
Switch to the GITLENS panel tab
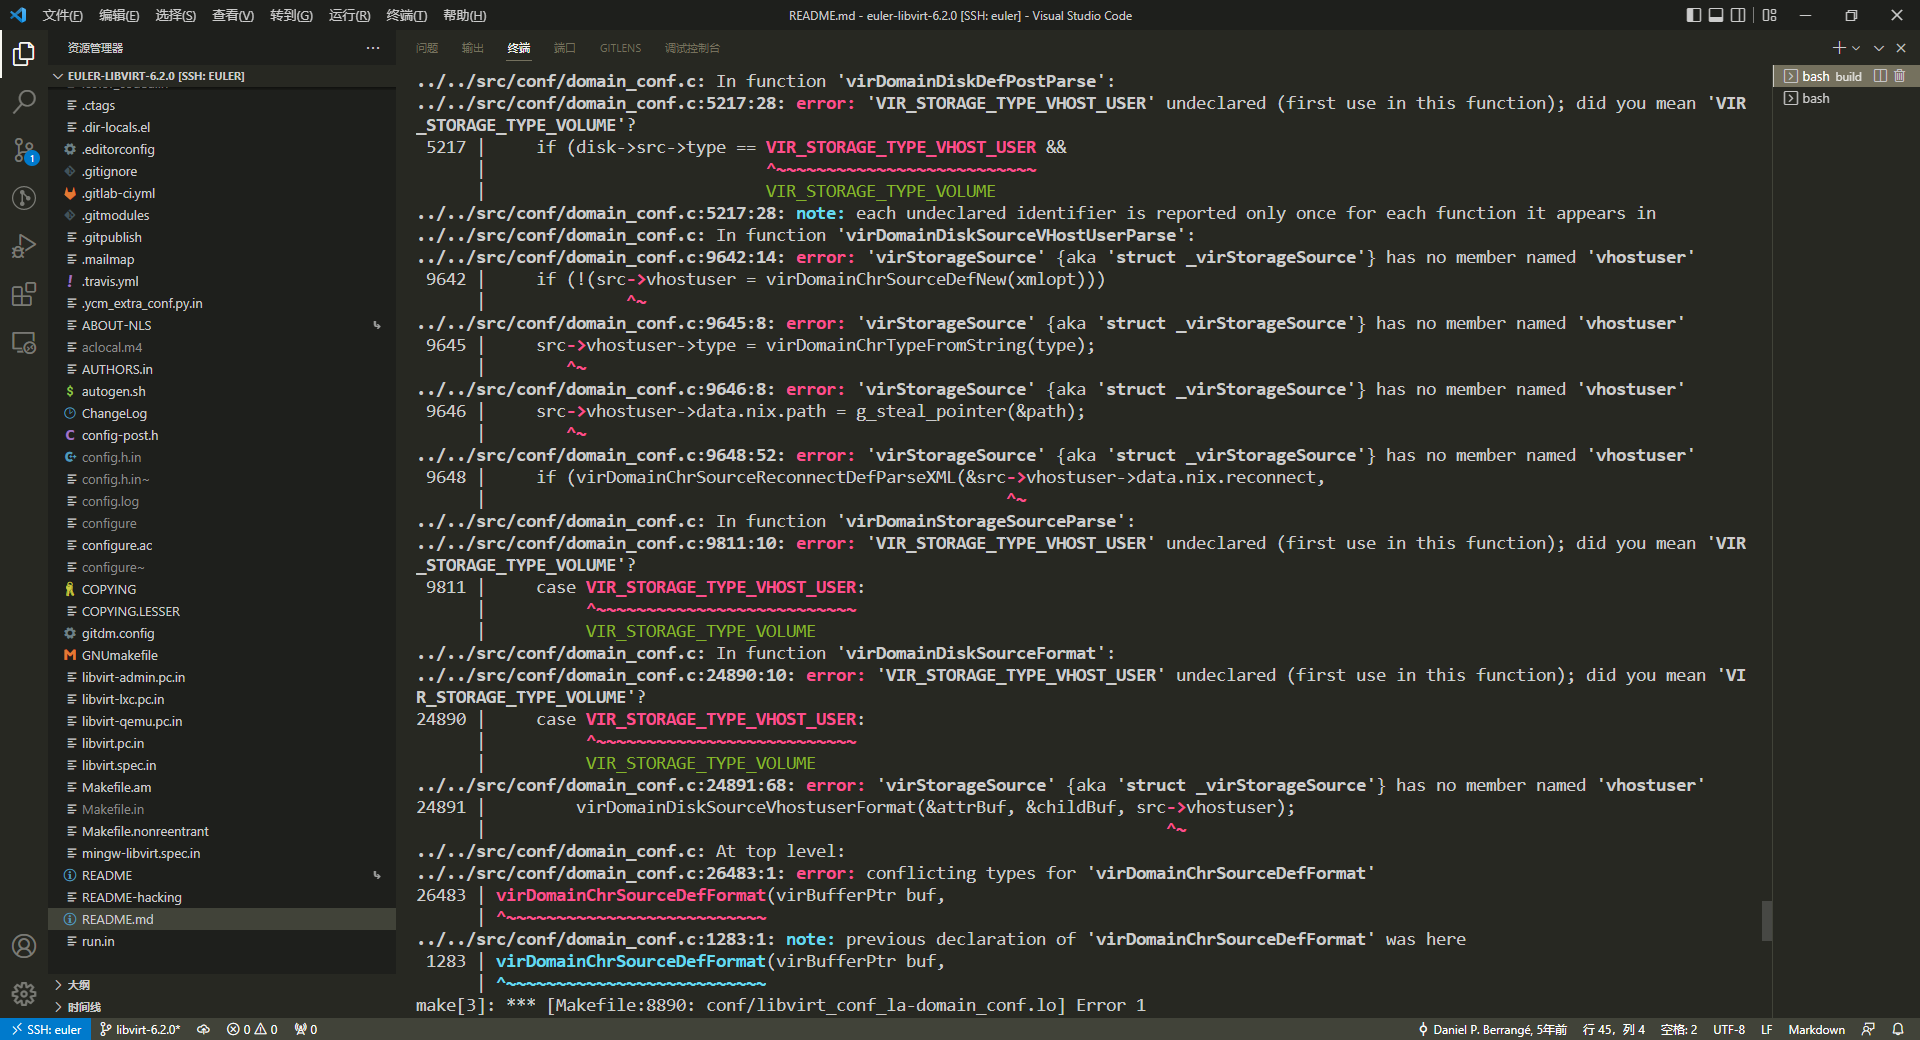(620, 48)
